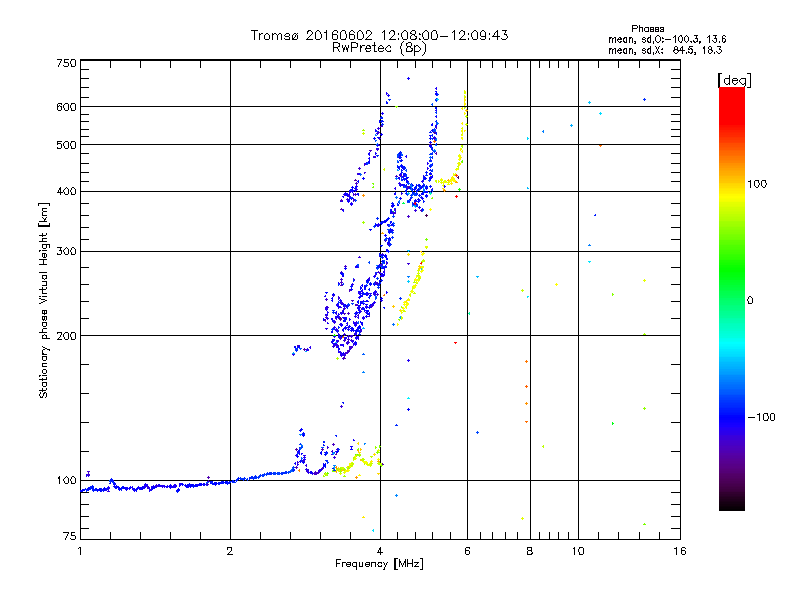Click the x-axis tick label '10'
The width and height of the screenshot is (800, 600).
pos(578,551)
